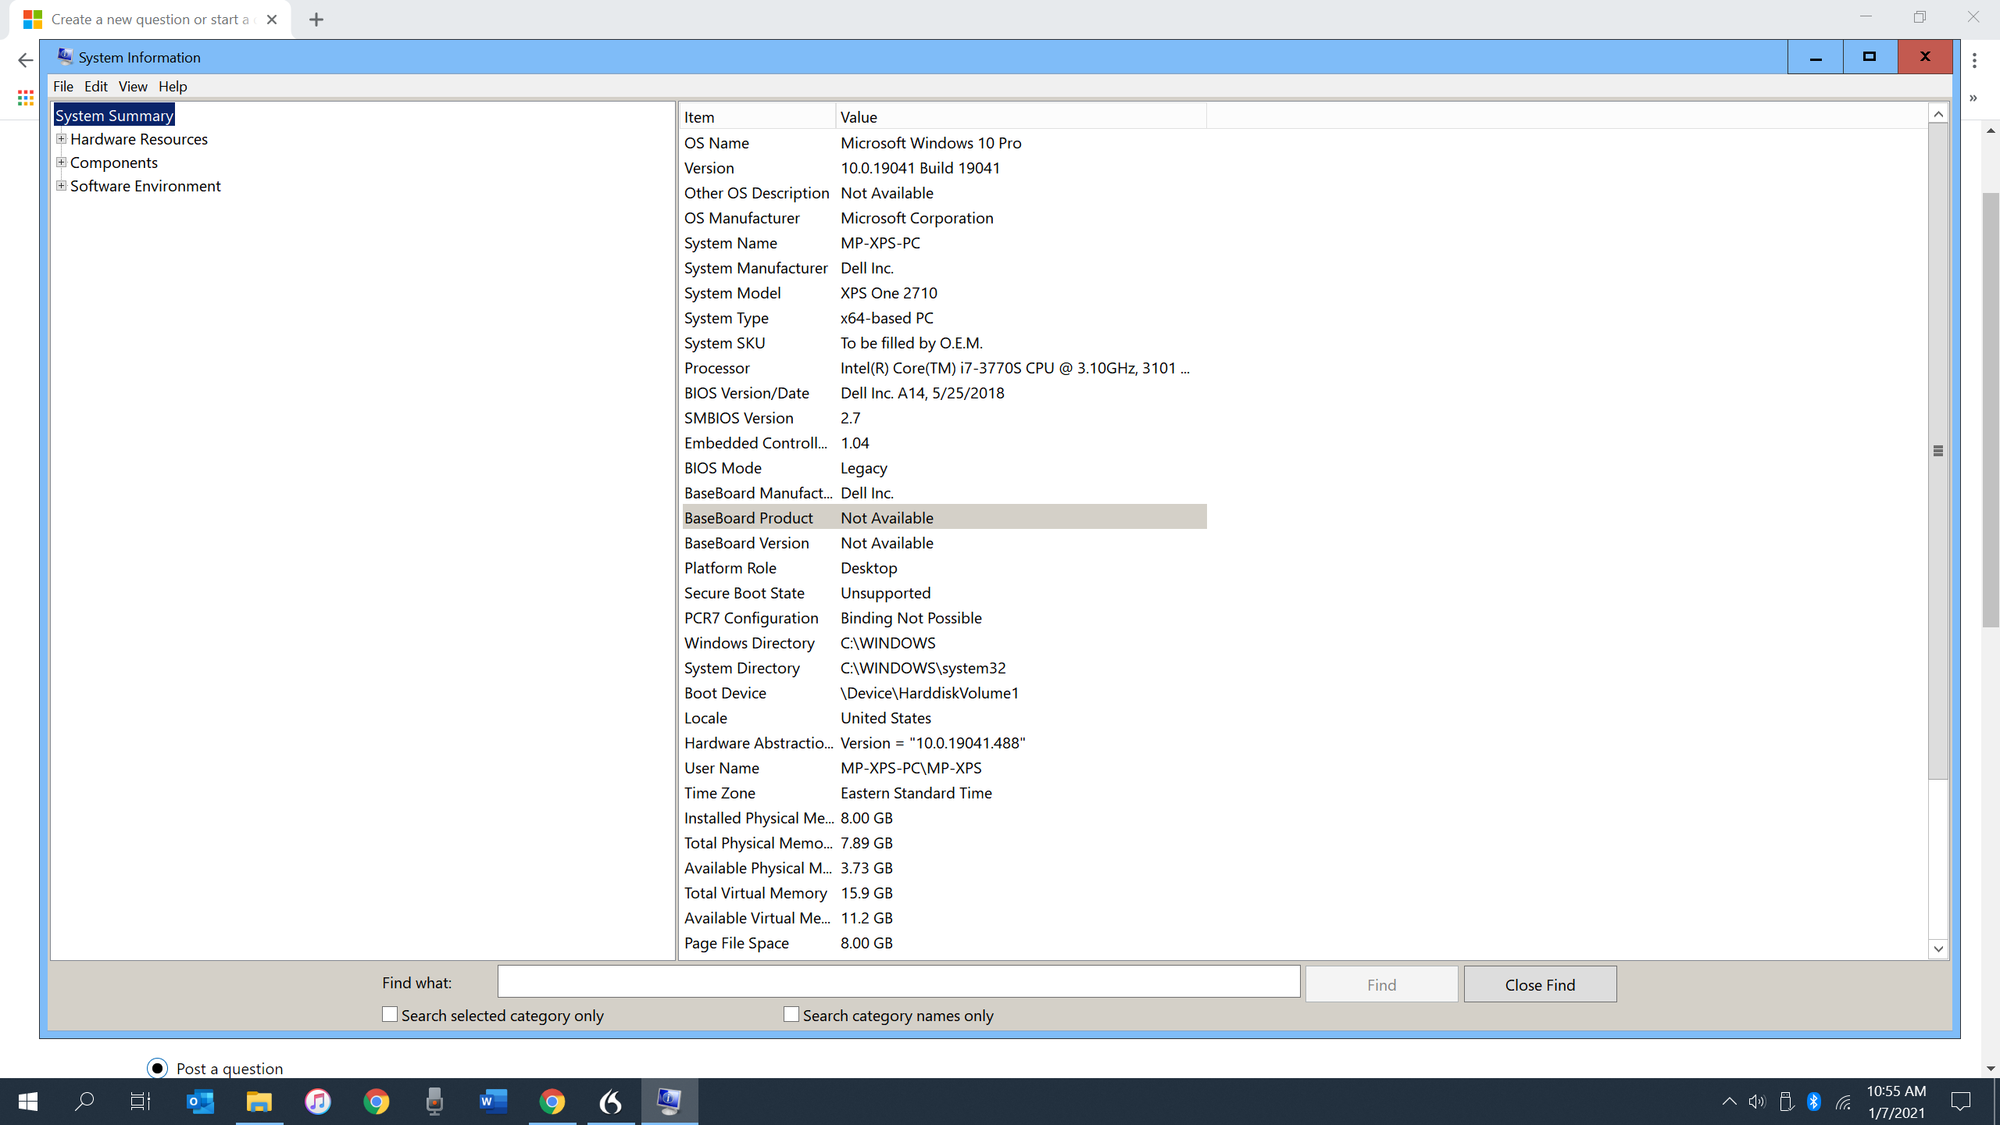This screenshot has width=2000, height=1125.
Task: Select the System Model row
Action: (x=944, y=293)
